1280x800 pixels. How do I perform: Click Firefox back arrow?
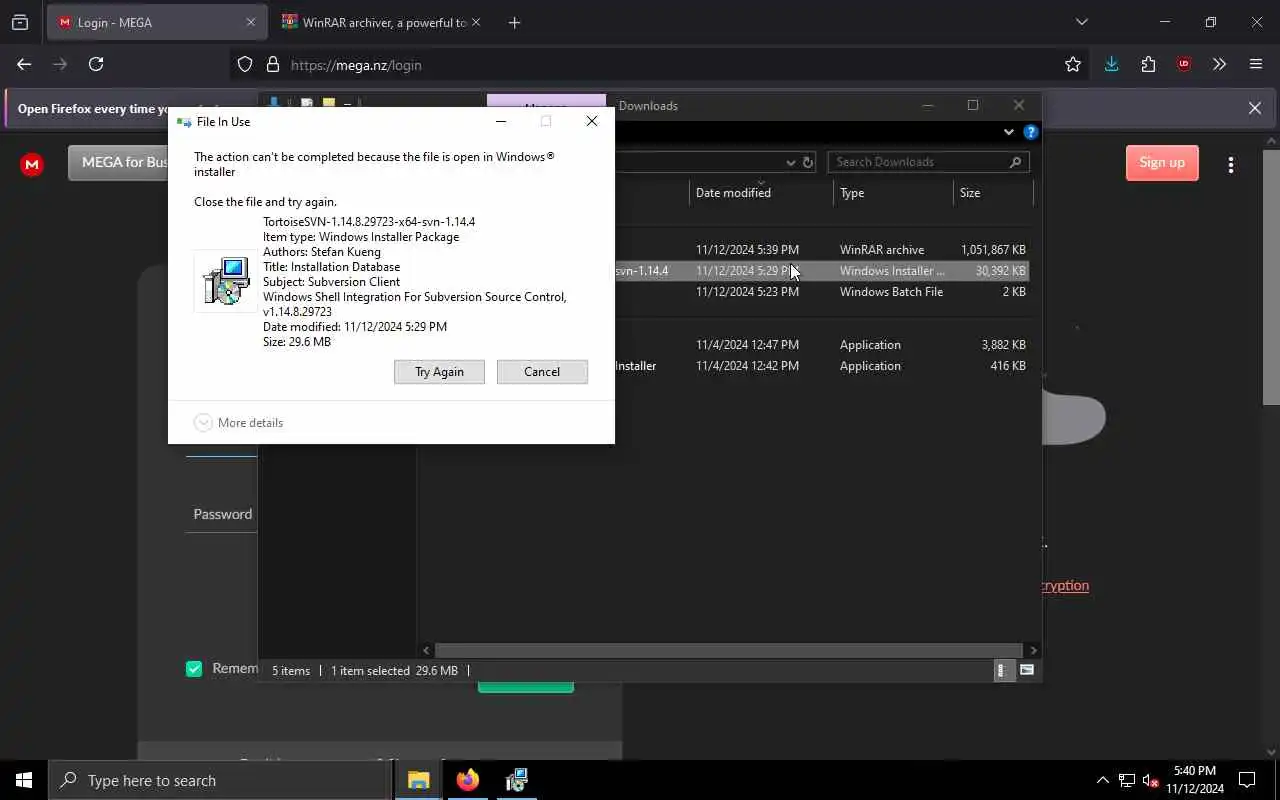point(24,64)
